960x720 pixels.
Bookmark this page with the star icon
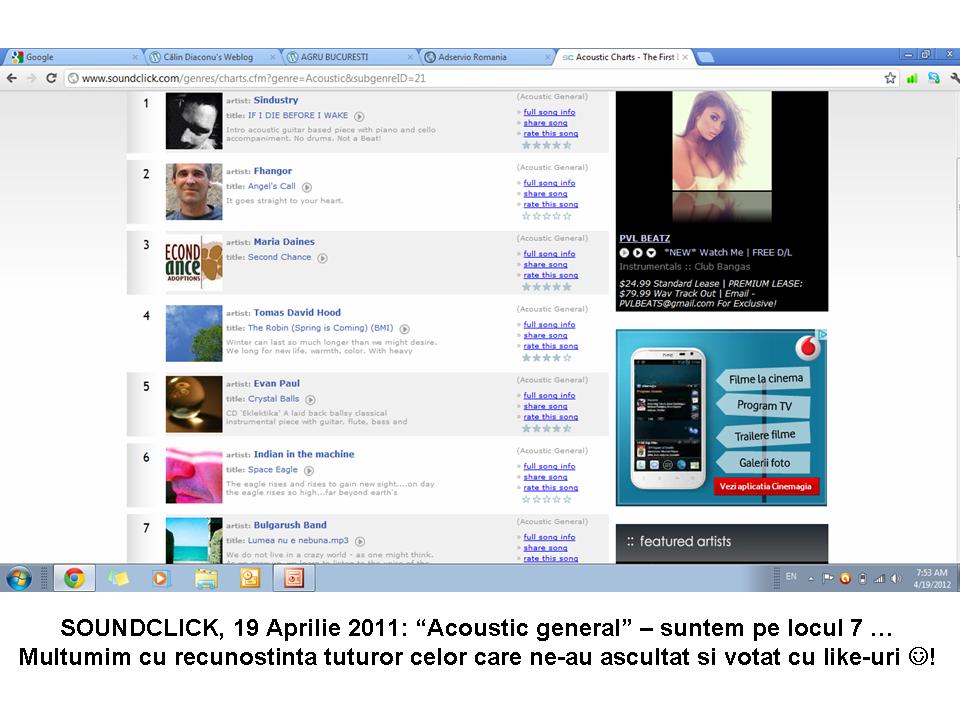coord(890,78)
